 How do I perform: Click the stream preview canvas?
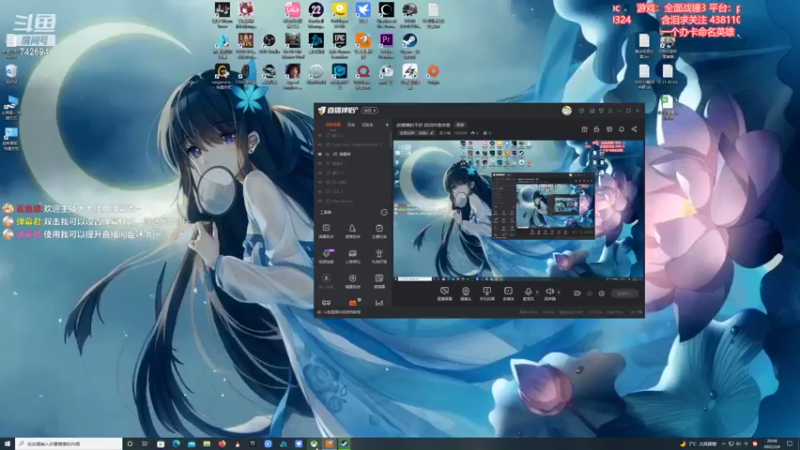click(518, 210)
